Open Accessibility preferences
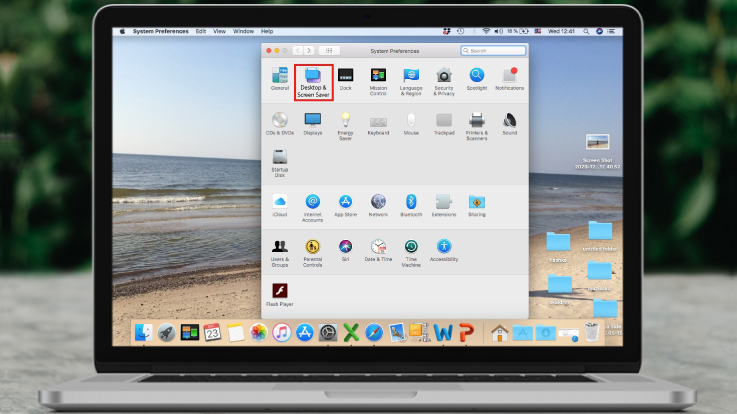 click(x=443, y=250)
